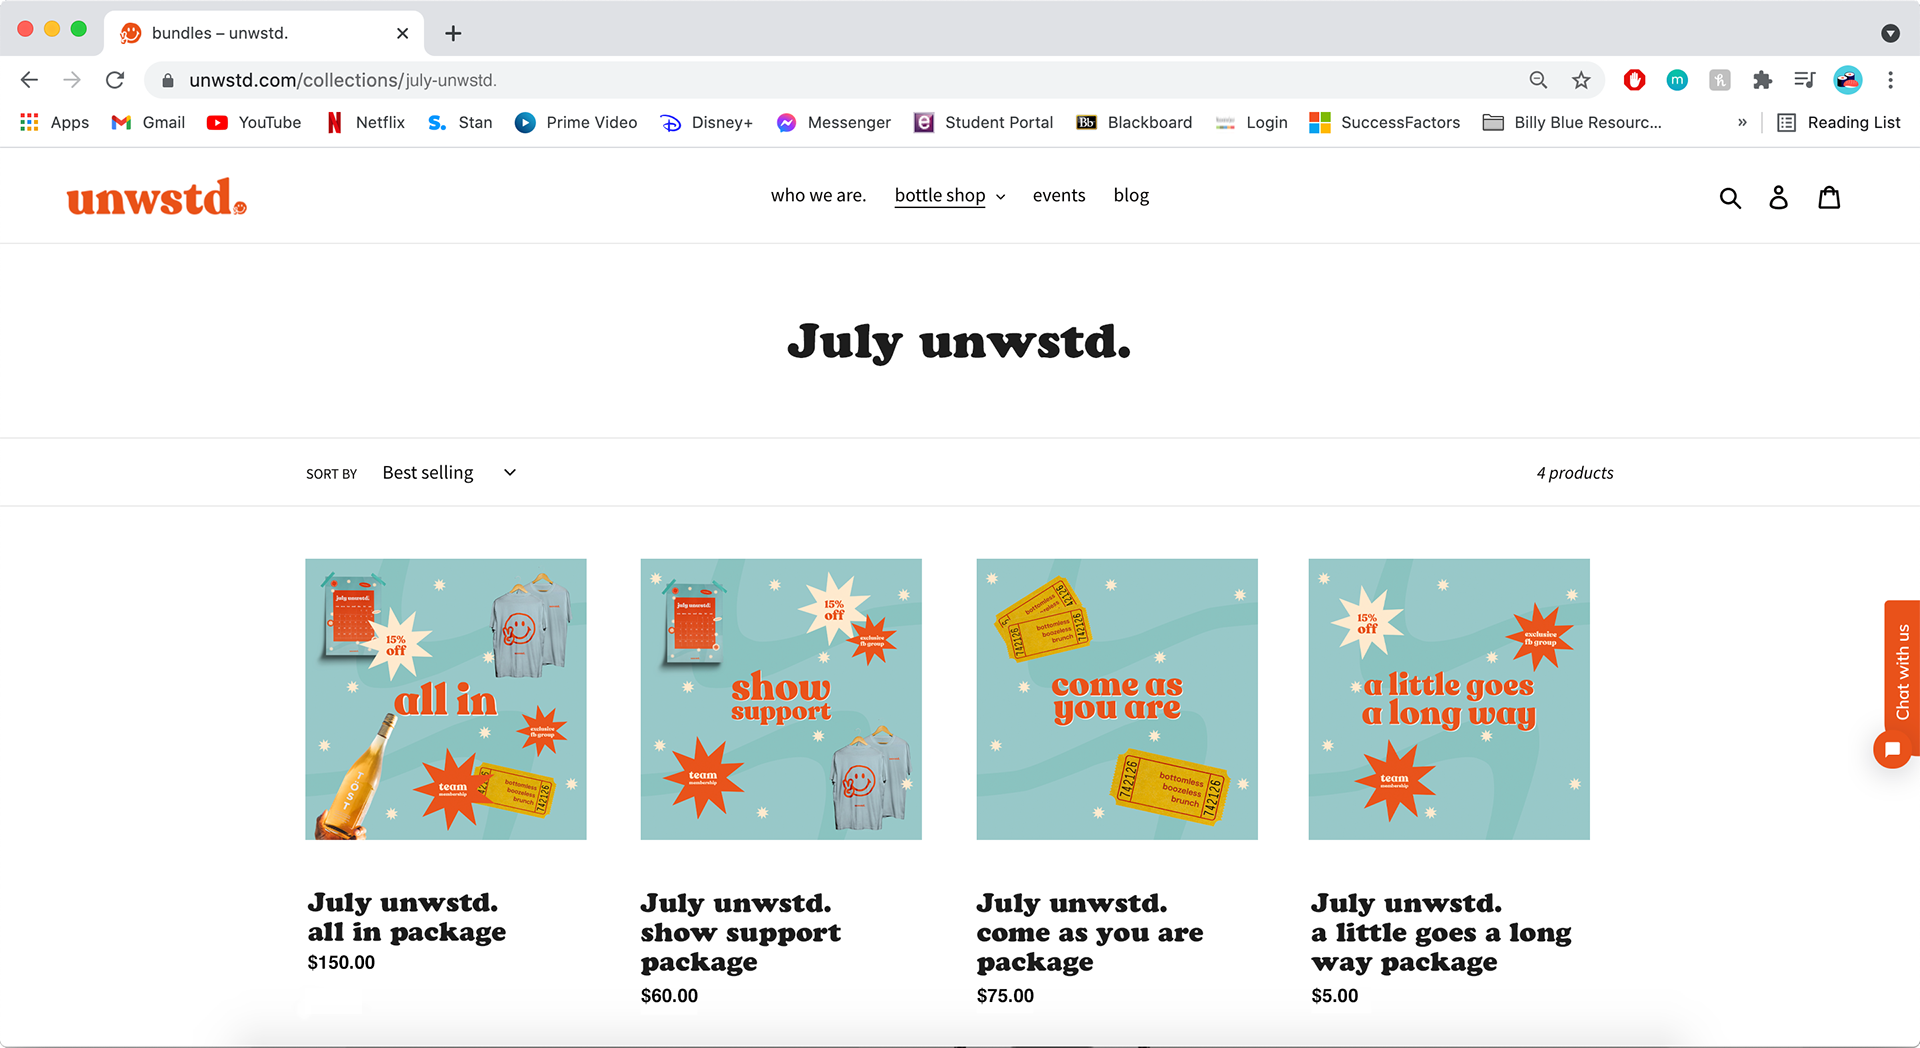Open the Reading List button
This screenshot has height=1048, width=1920.
pos(1838,122)
